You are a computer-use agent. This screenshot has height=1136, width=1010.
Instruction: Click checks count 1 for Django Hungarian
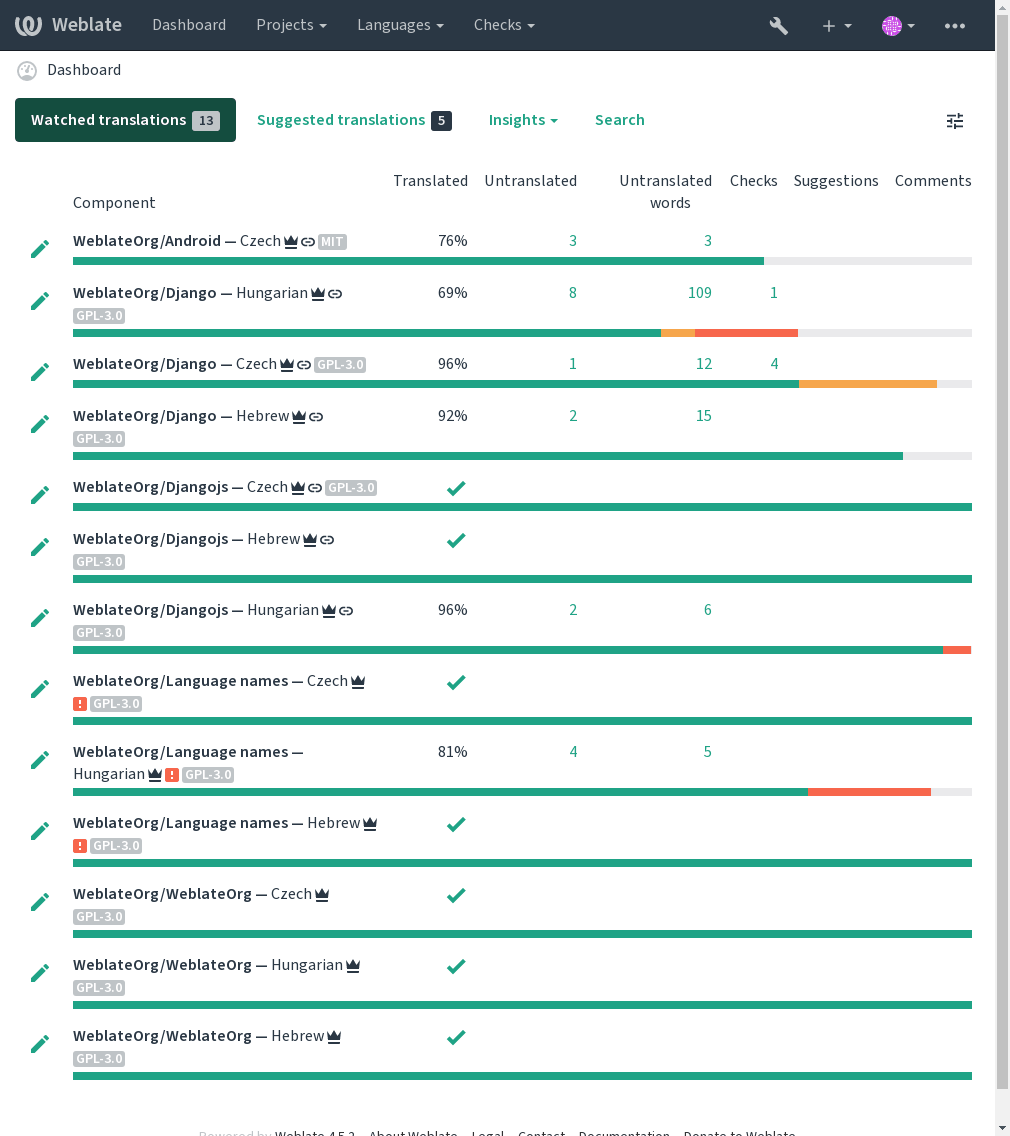(774, 293)
